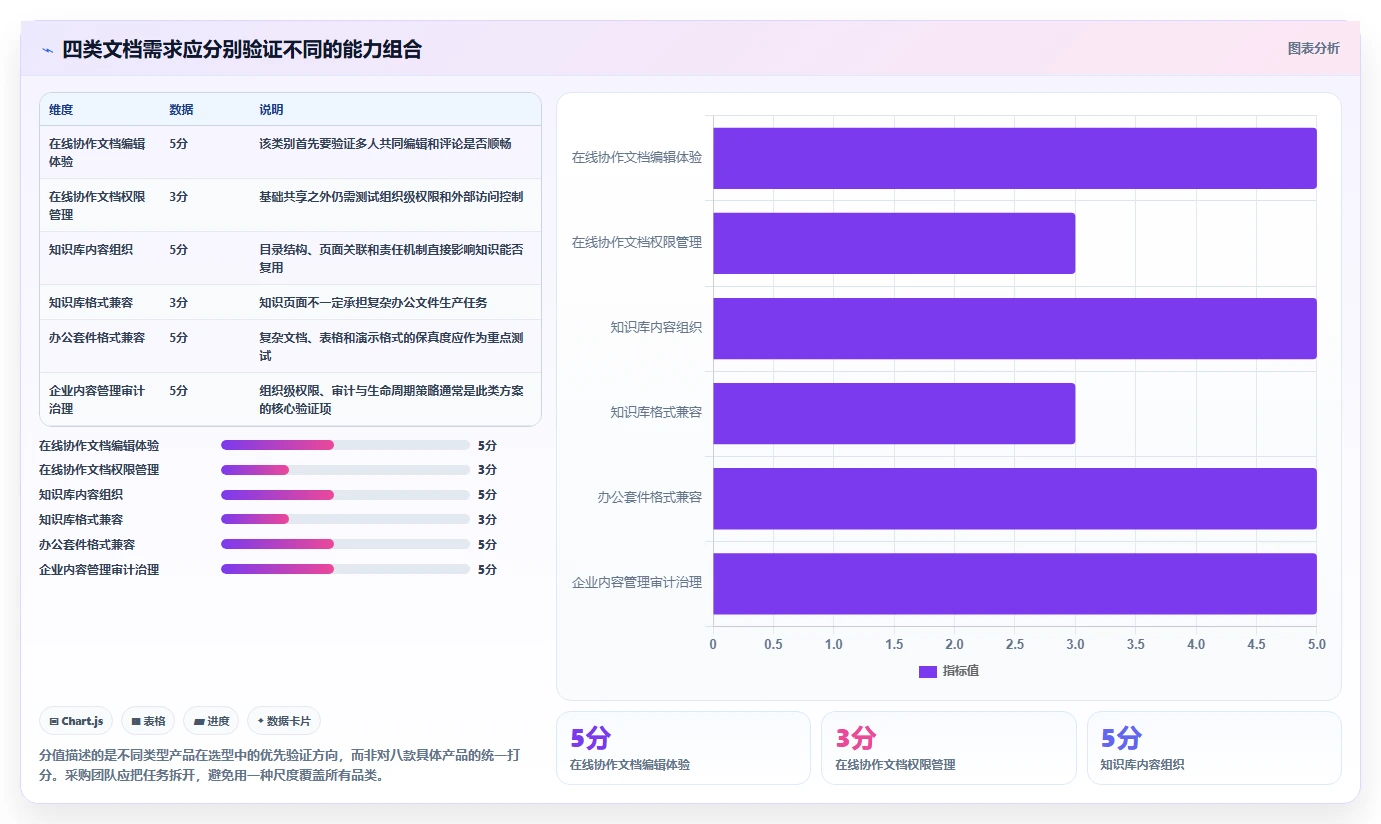The image size is (1381, 824).
Task: Click the footnote paragraph beginning 分值描述的是
Action: (279, 765)
